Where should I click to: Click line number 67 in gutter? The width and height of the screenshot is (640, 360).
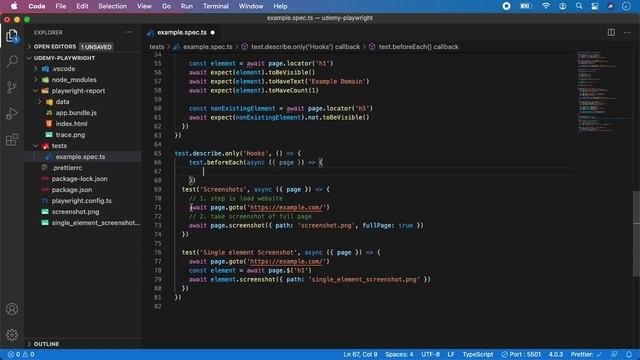[x=158, y=171]
